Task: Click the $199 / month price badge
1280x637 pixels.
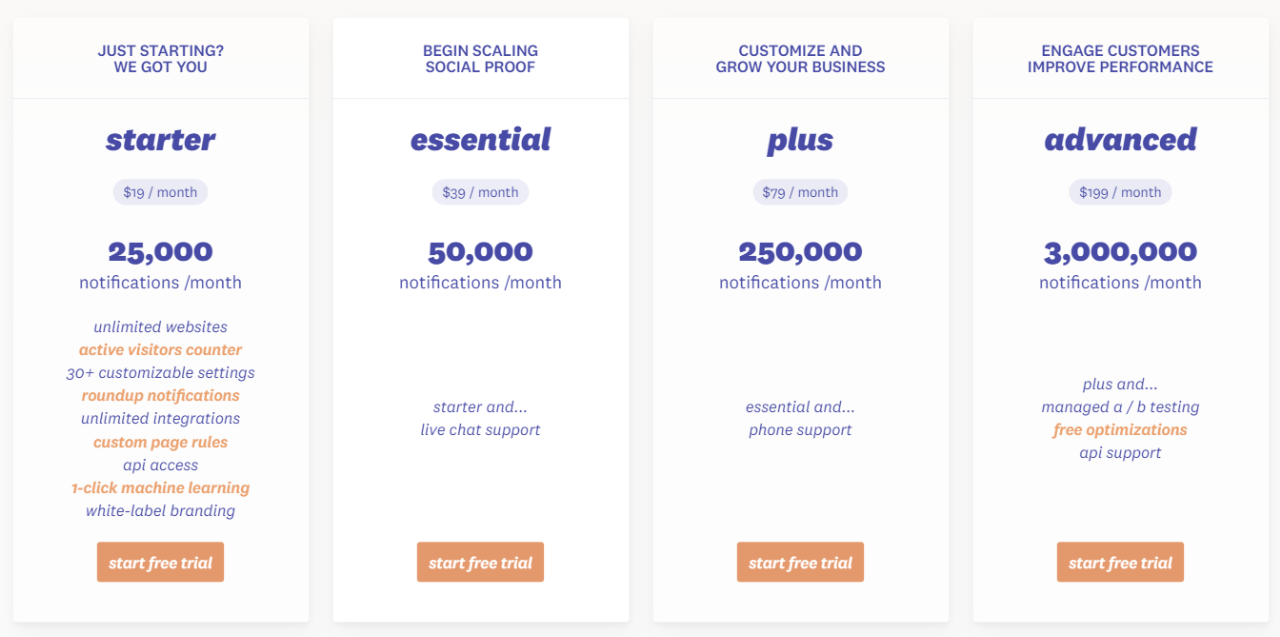Action: click(x=1120, y=191)
